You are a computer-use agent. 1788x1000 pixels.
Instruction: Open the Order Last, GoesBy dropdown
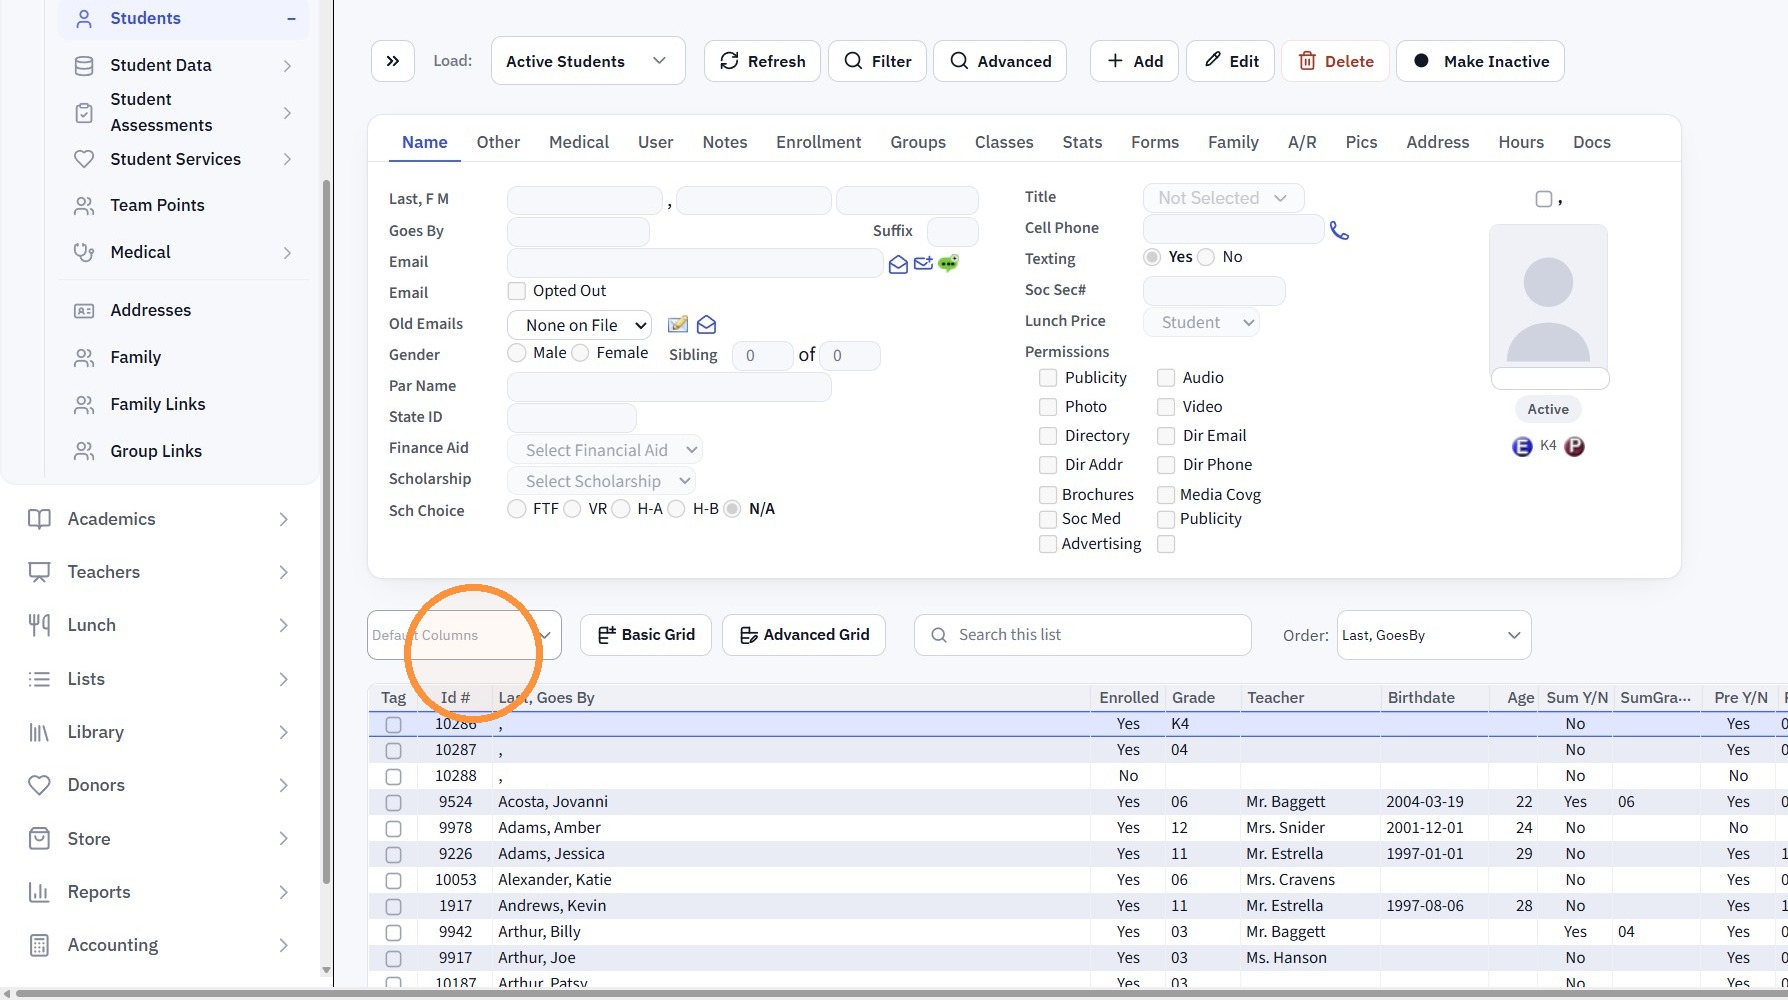click(x=1433, y=635)
